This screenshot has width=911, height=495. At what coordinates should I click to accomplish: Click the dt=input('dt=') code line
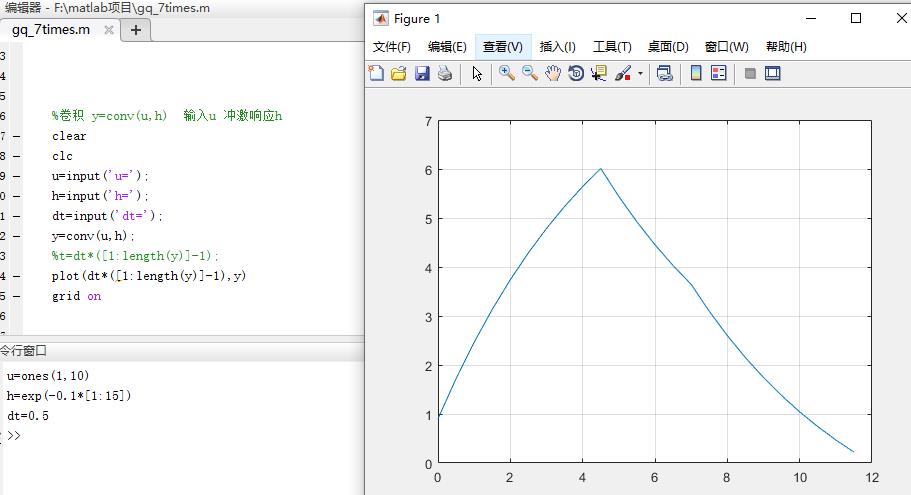pos(107,216)
